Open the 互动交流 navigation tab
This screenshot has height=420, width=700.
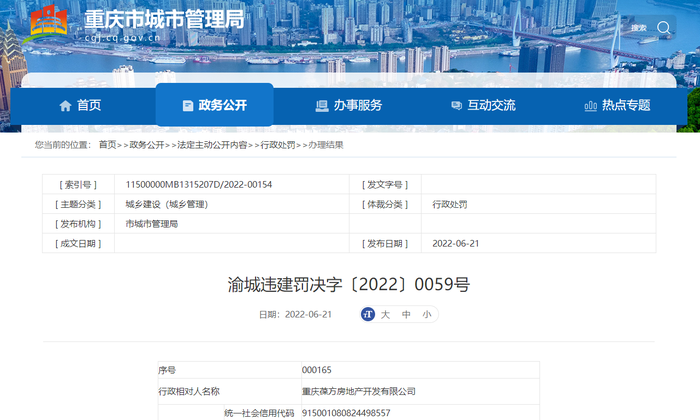click(483, 105)
